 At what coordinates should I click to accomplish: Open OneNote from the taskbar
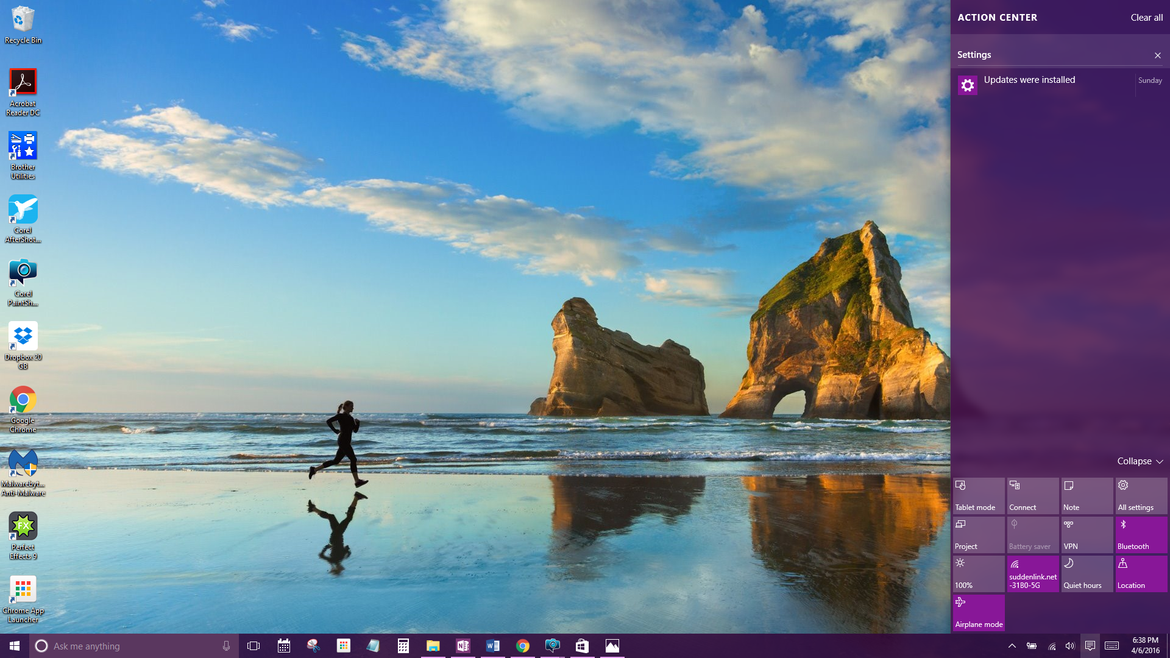coord(462,645)
